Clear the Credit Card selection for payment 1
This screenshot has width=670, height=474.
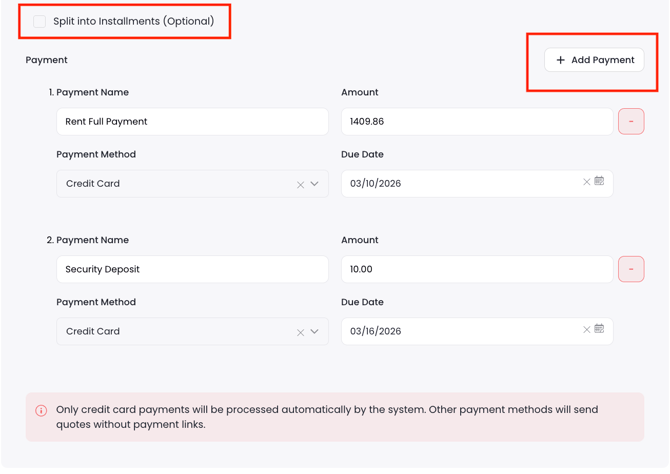pyautogui.click(x=300, y=184)
